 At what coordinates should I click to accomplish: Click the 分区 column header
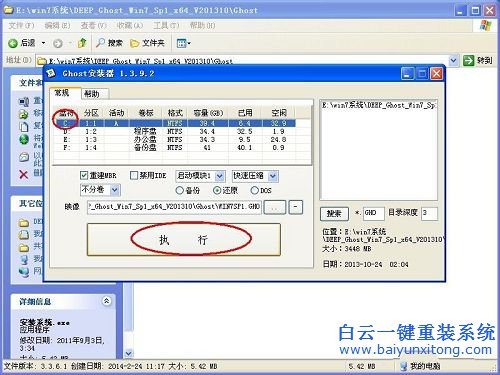pos(92,113)
